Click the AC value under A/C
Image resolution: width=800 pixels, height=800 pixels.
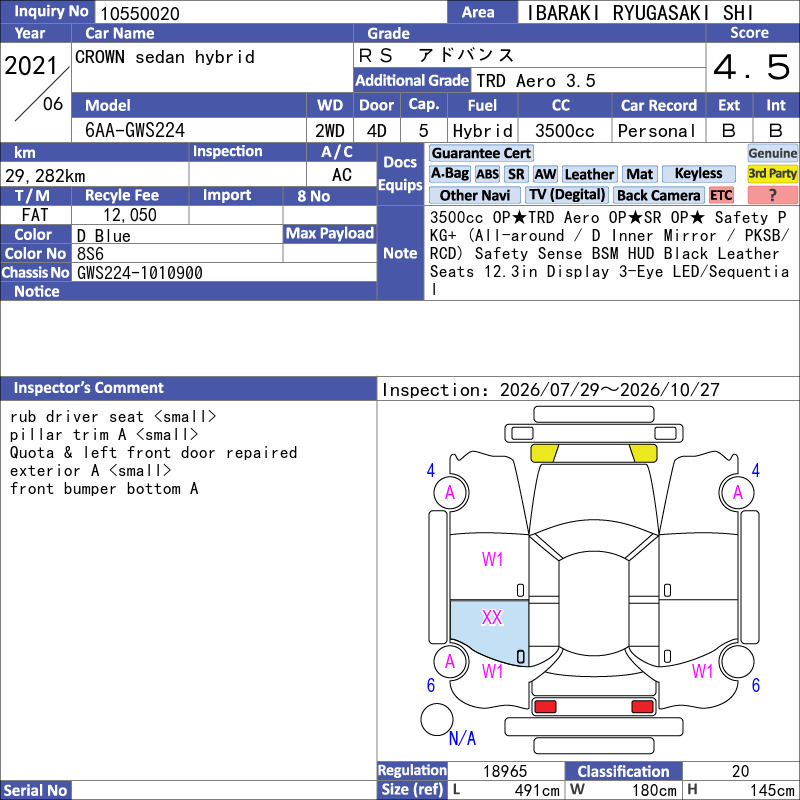(x=342, y=175)
